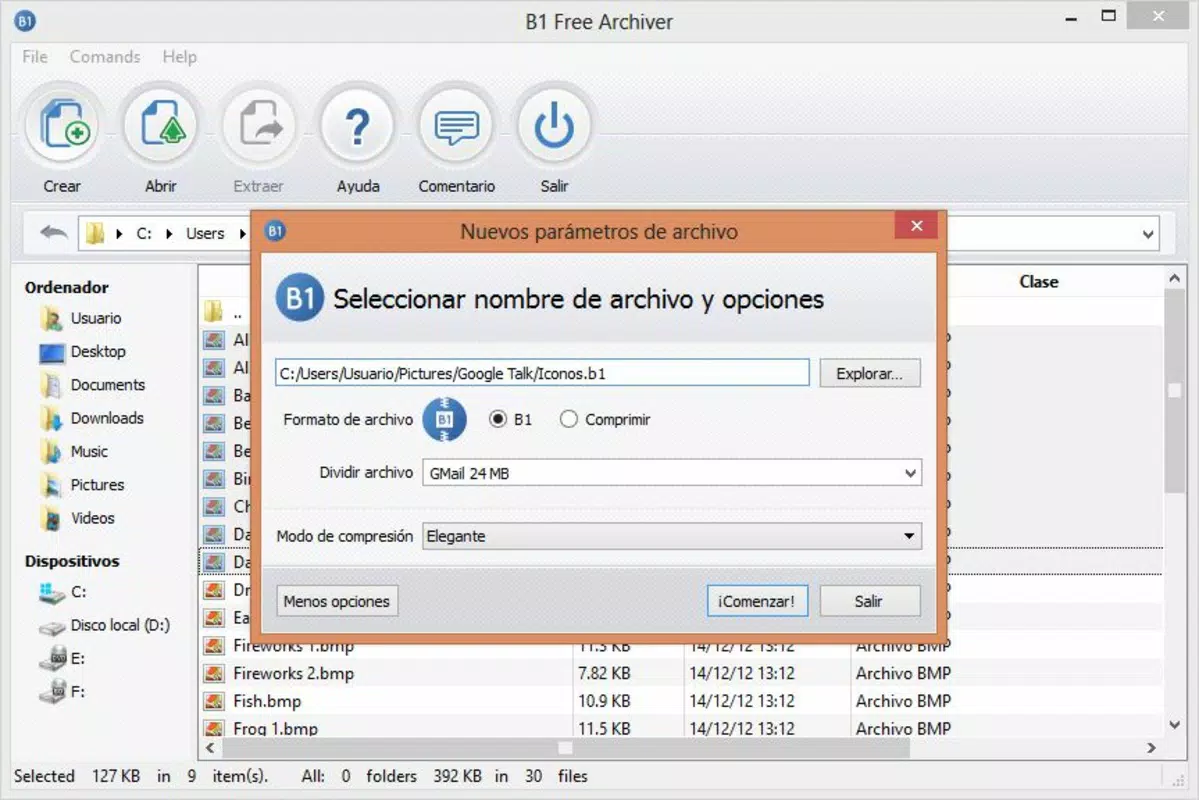The image size is (1199, 800).
Task: Click the B1 logo in dialog title bar
Action: coord(275,230)
